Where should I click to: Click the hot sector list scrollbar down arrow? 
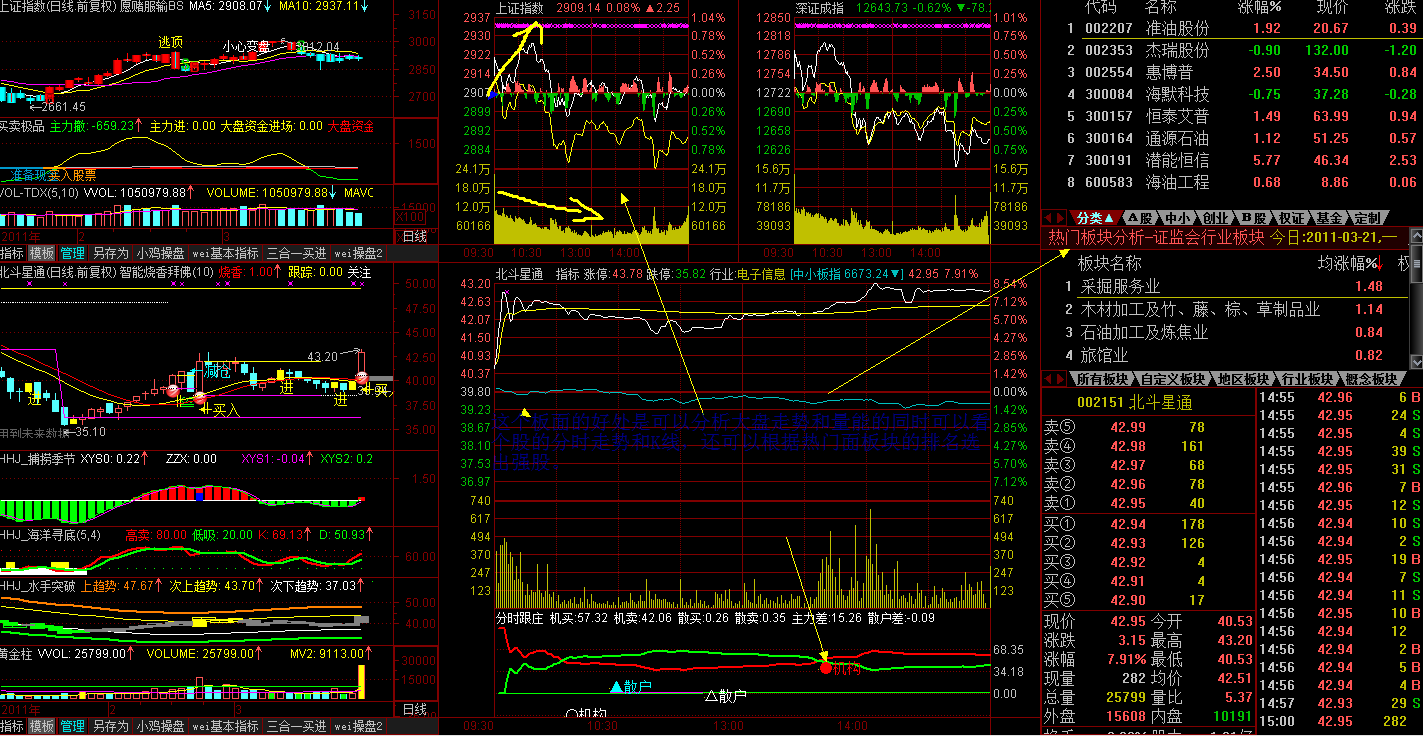1415,360
